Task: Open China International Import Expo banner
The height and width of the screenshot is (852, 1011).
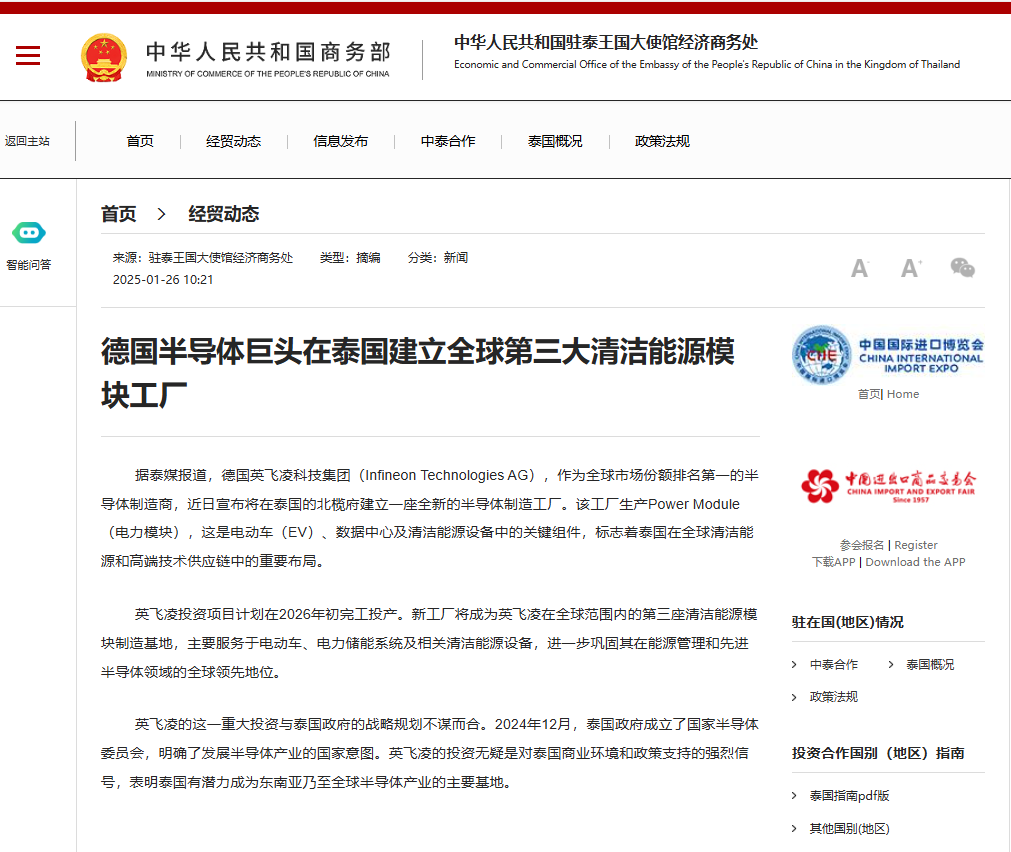Action: [888, 355]
